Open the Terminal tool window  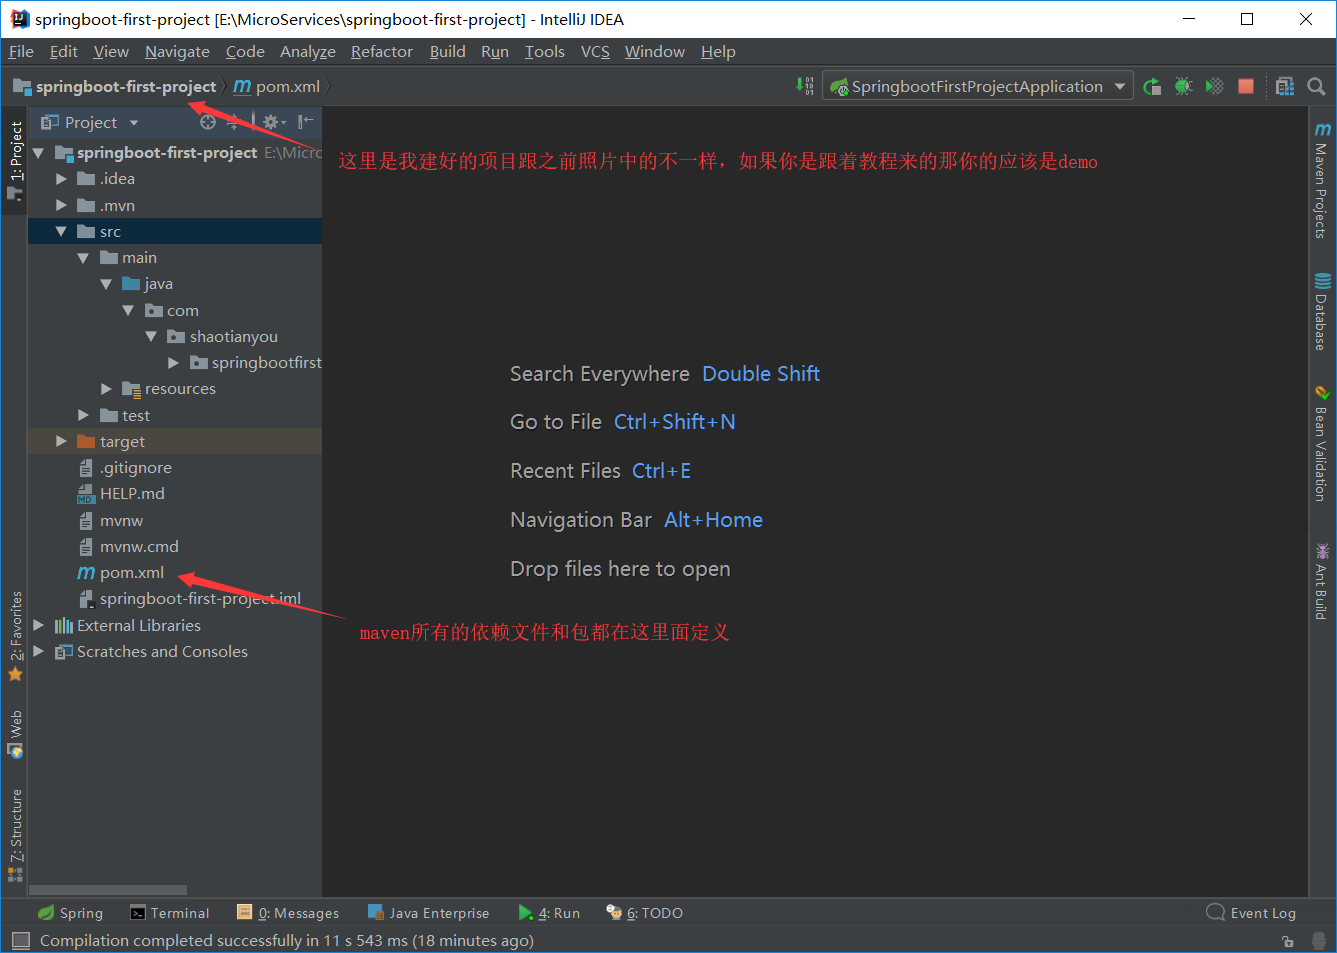(170, 913)
